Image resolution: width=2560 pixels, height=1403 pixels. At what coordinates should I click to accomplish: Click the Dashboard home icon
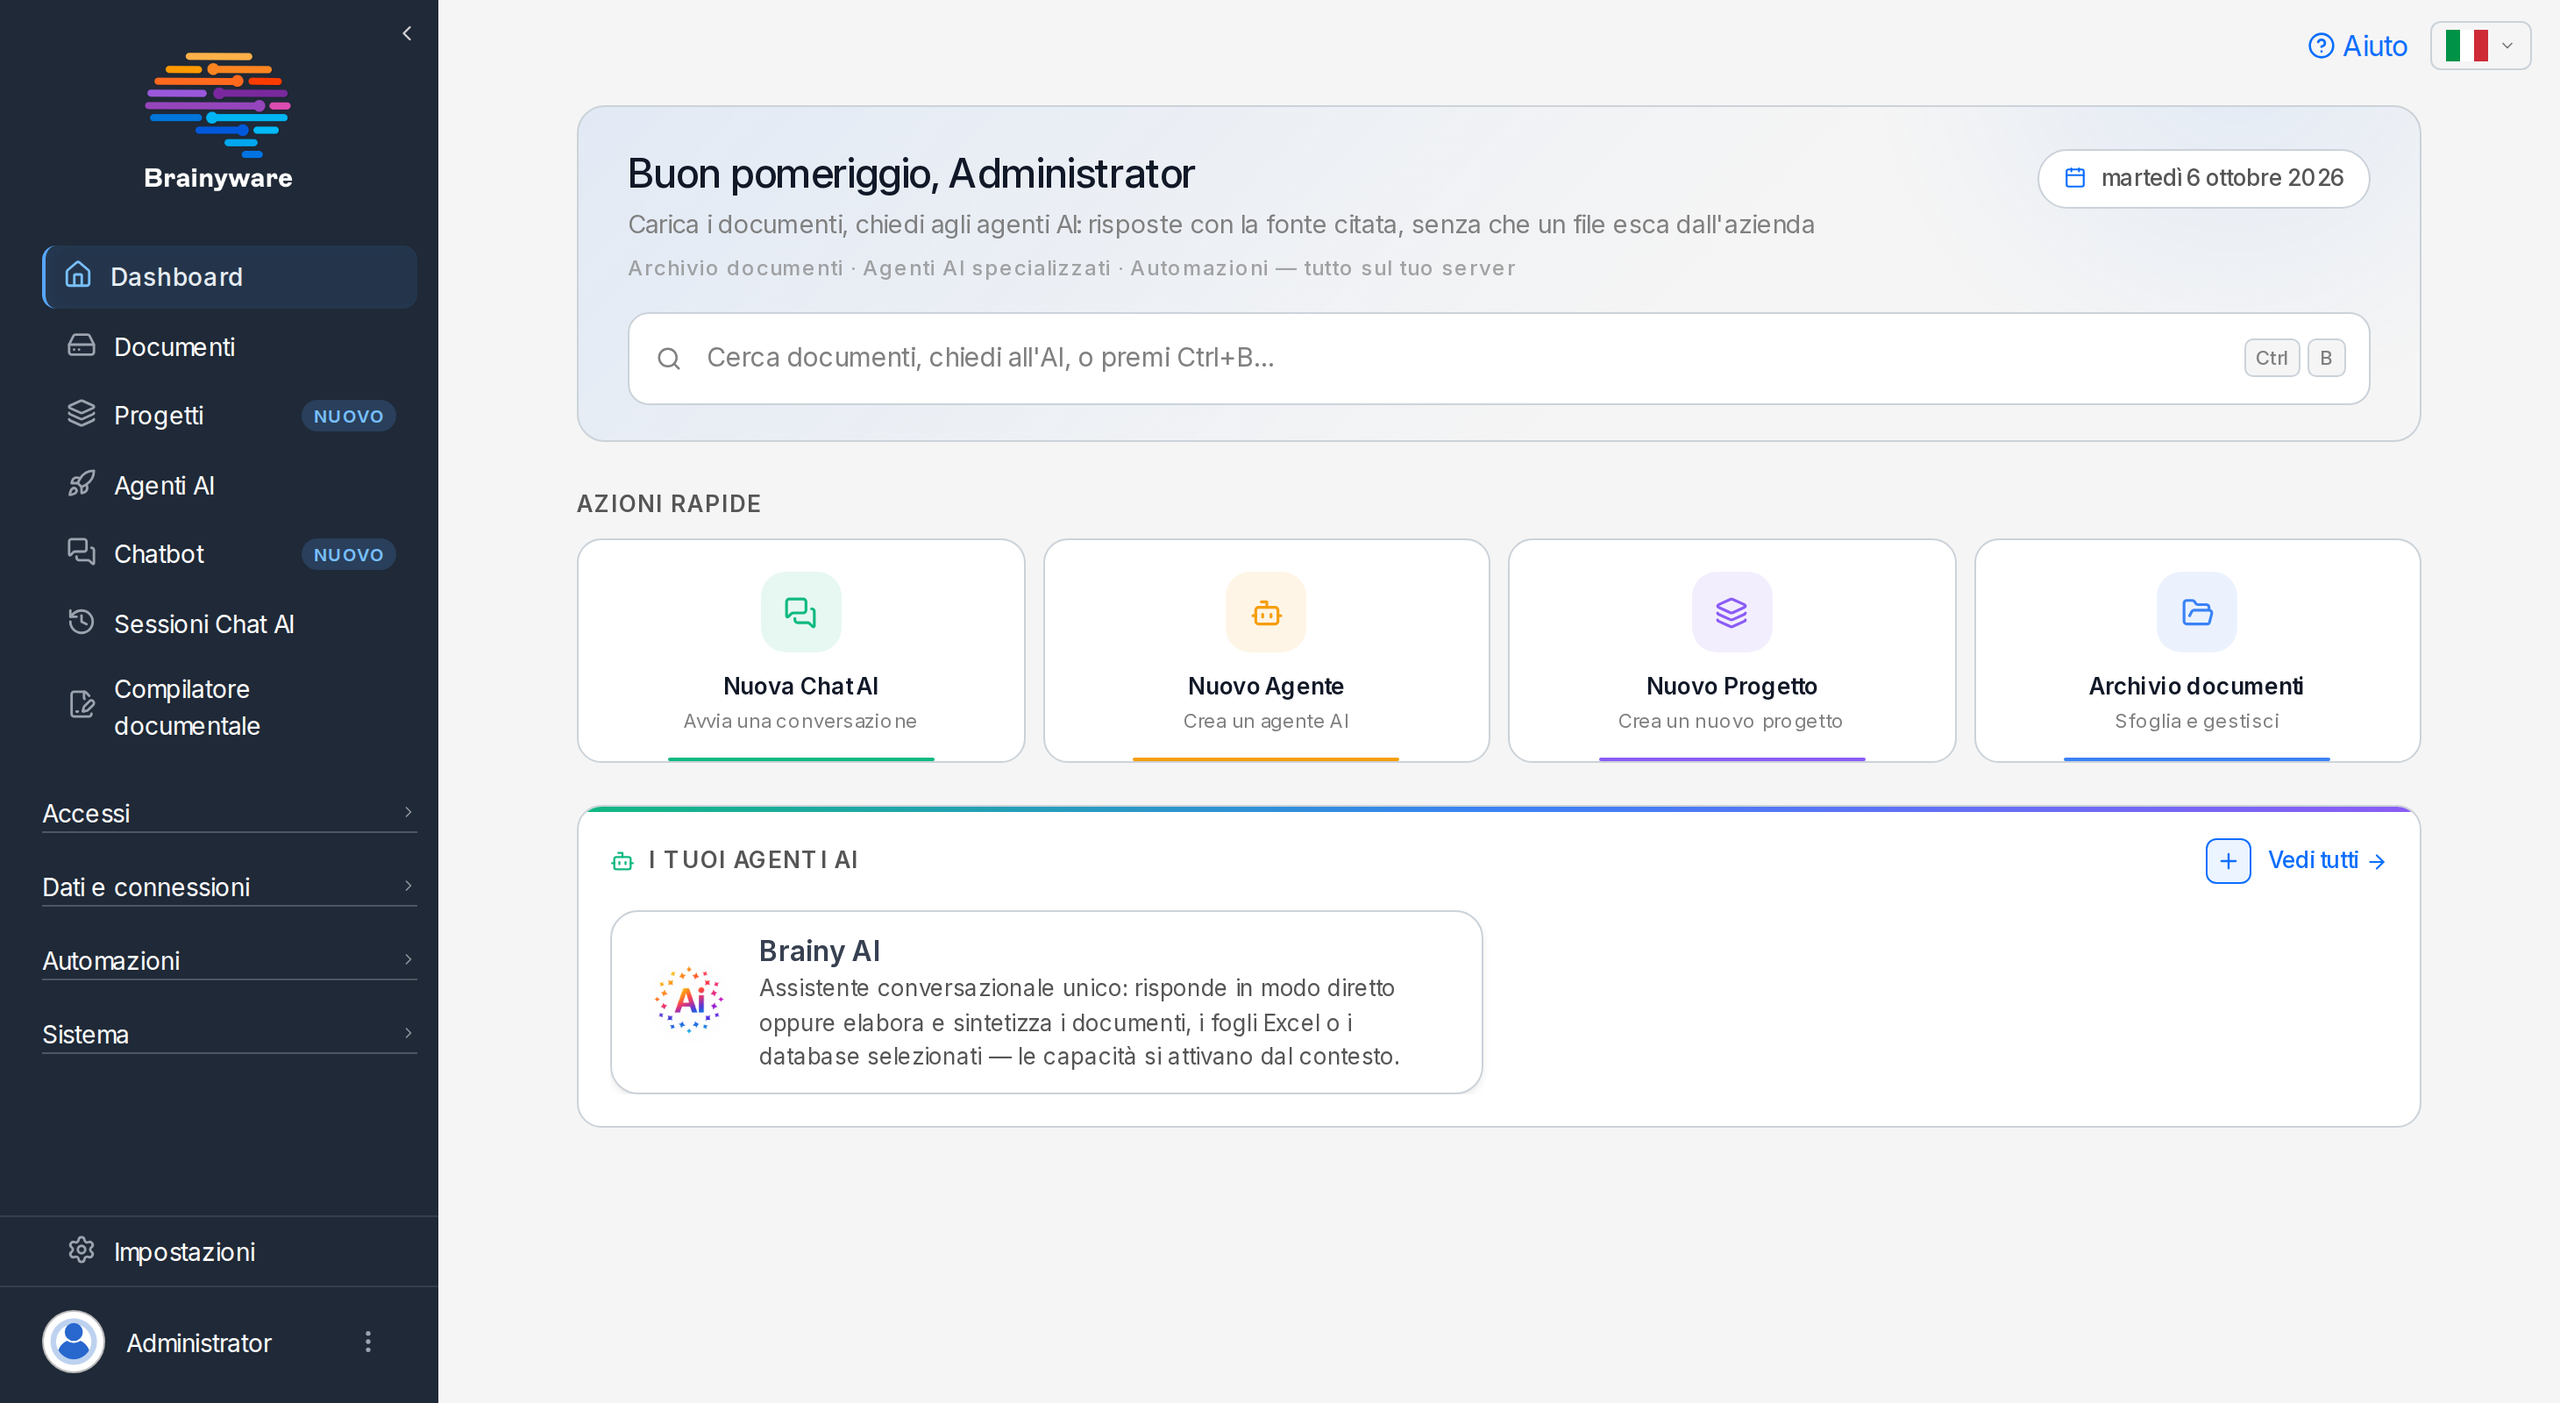[78, 275]
